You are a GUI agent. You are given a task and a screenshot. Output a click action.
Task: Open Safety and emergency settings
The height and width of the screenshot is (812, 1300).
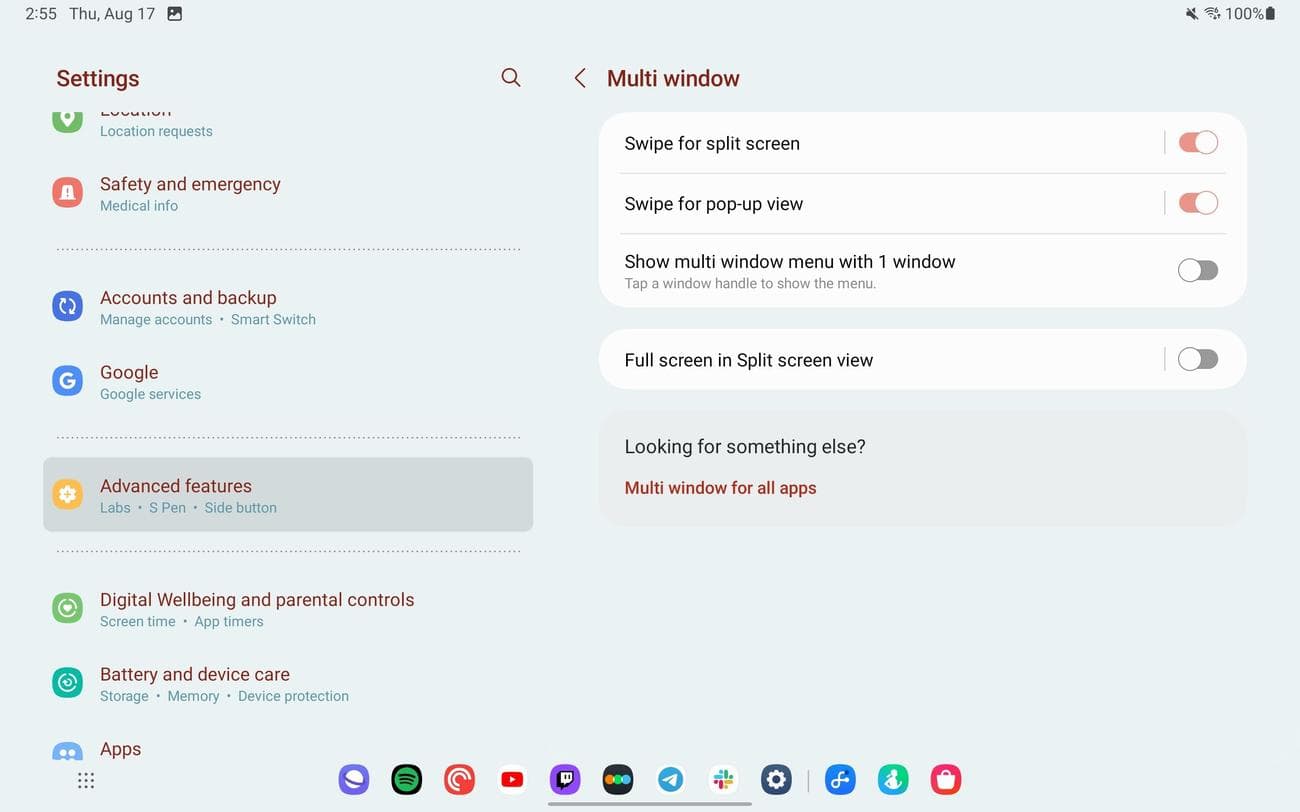(x=288, y=193)
